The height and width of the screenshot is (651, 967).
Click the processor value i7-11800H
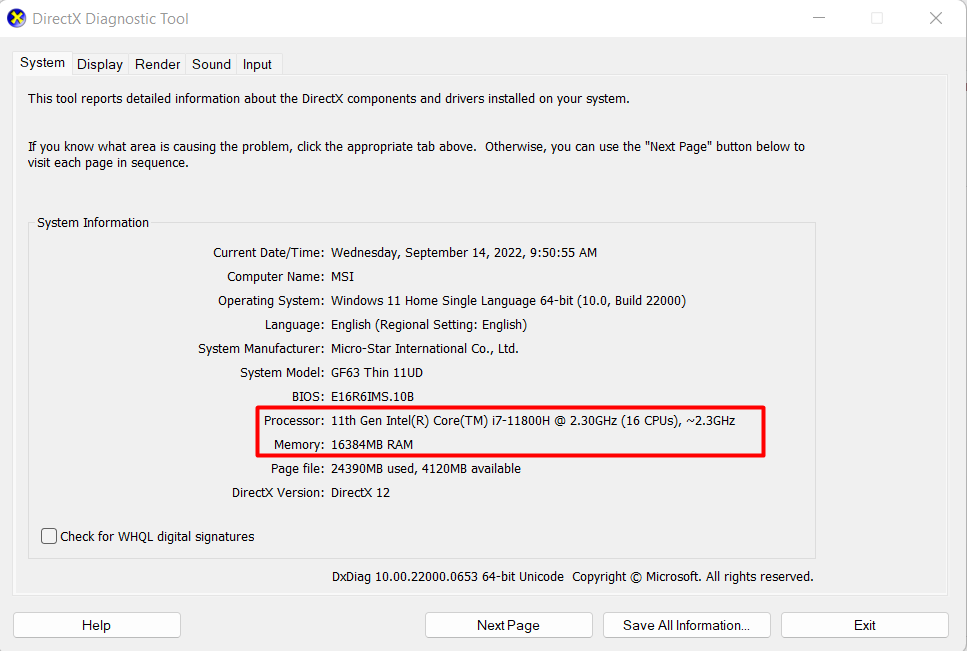point(533,421)
